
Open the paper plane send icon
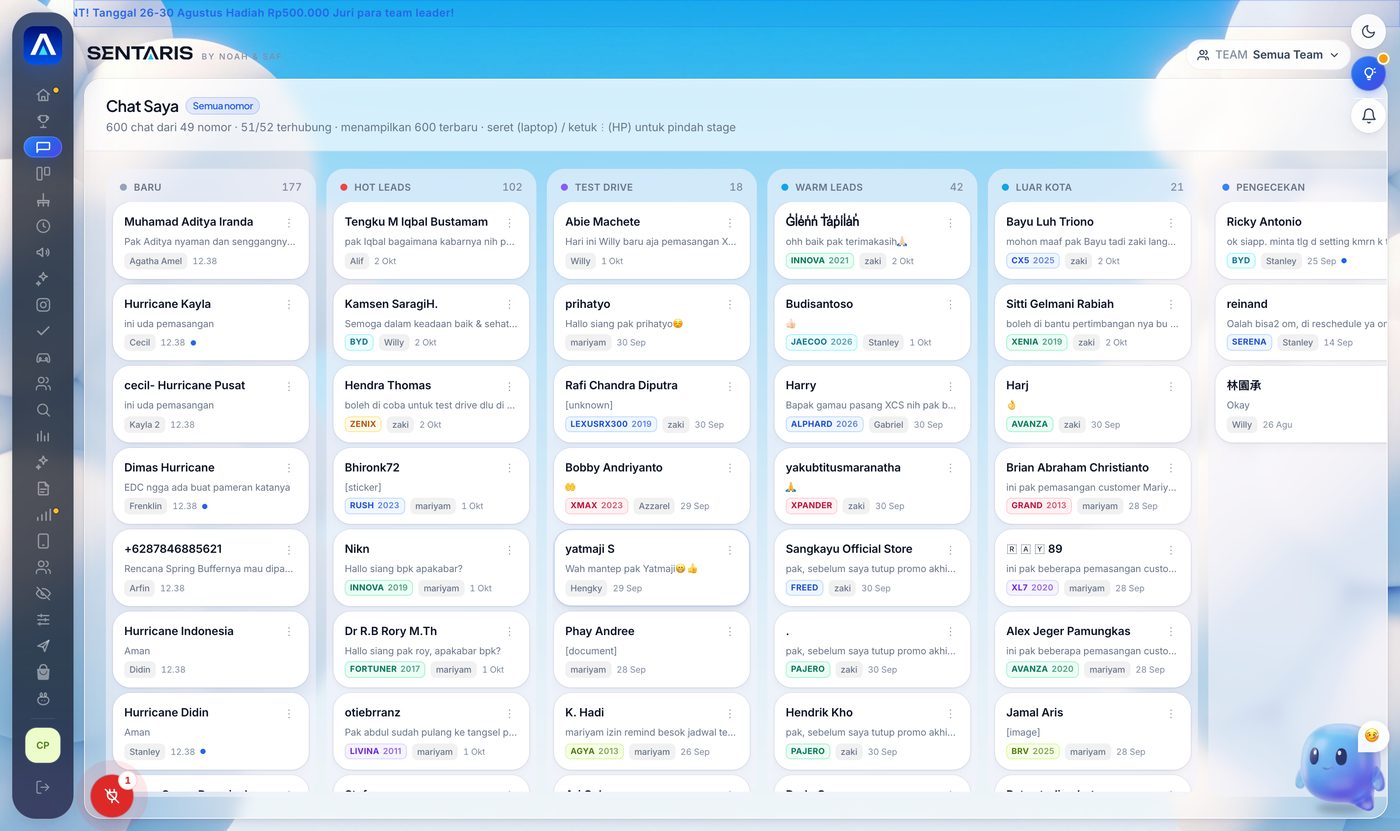[x=43, y=646]
